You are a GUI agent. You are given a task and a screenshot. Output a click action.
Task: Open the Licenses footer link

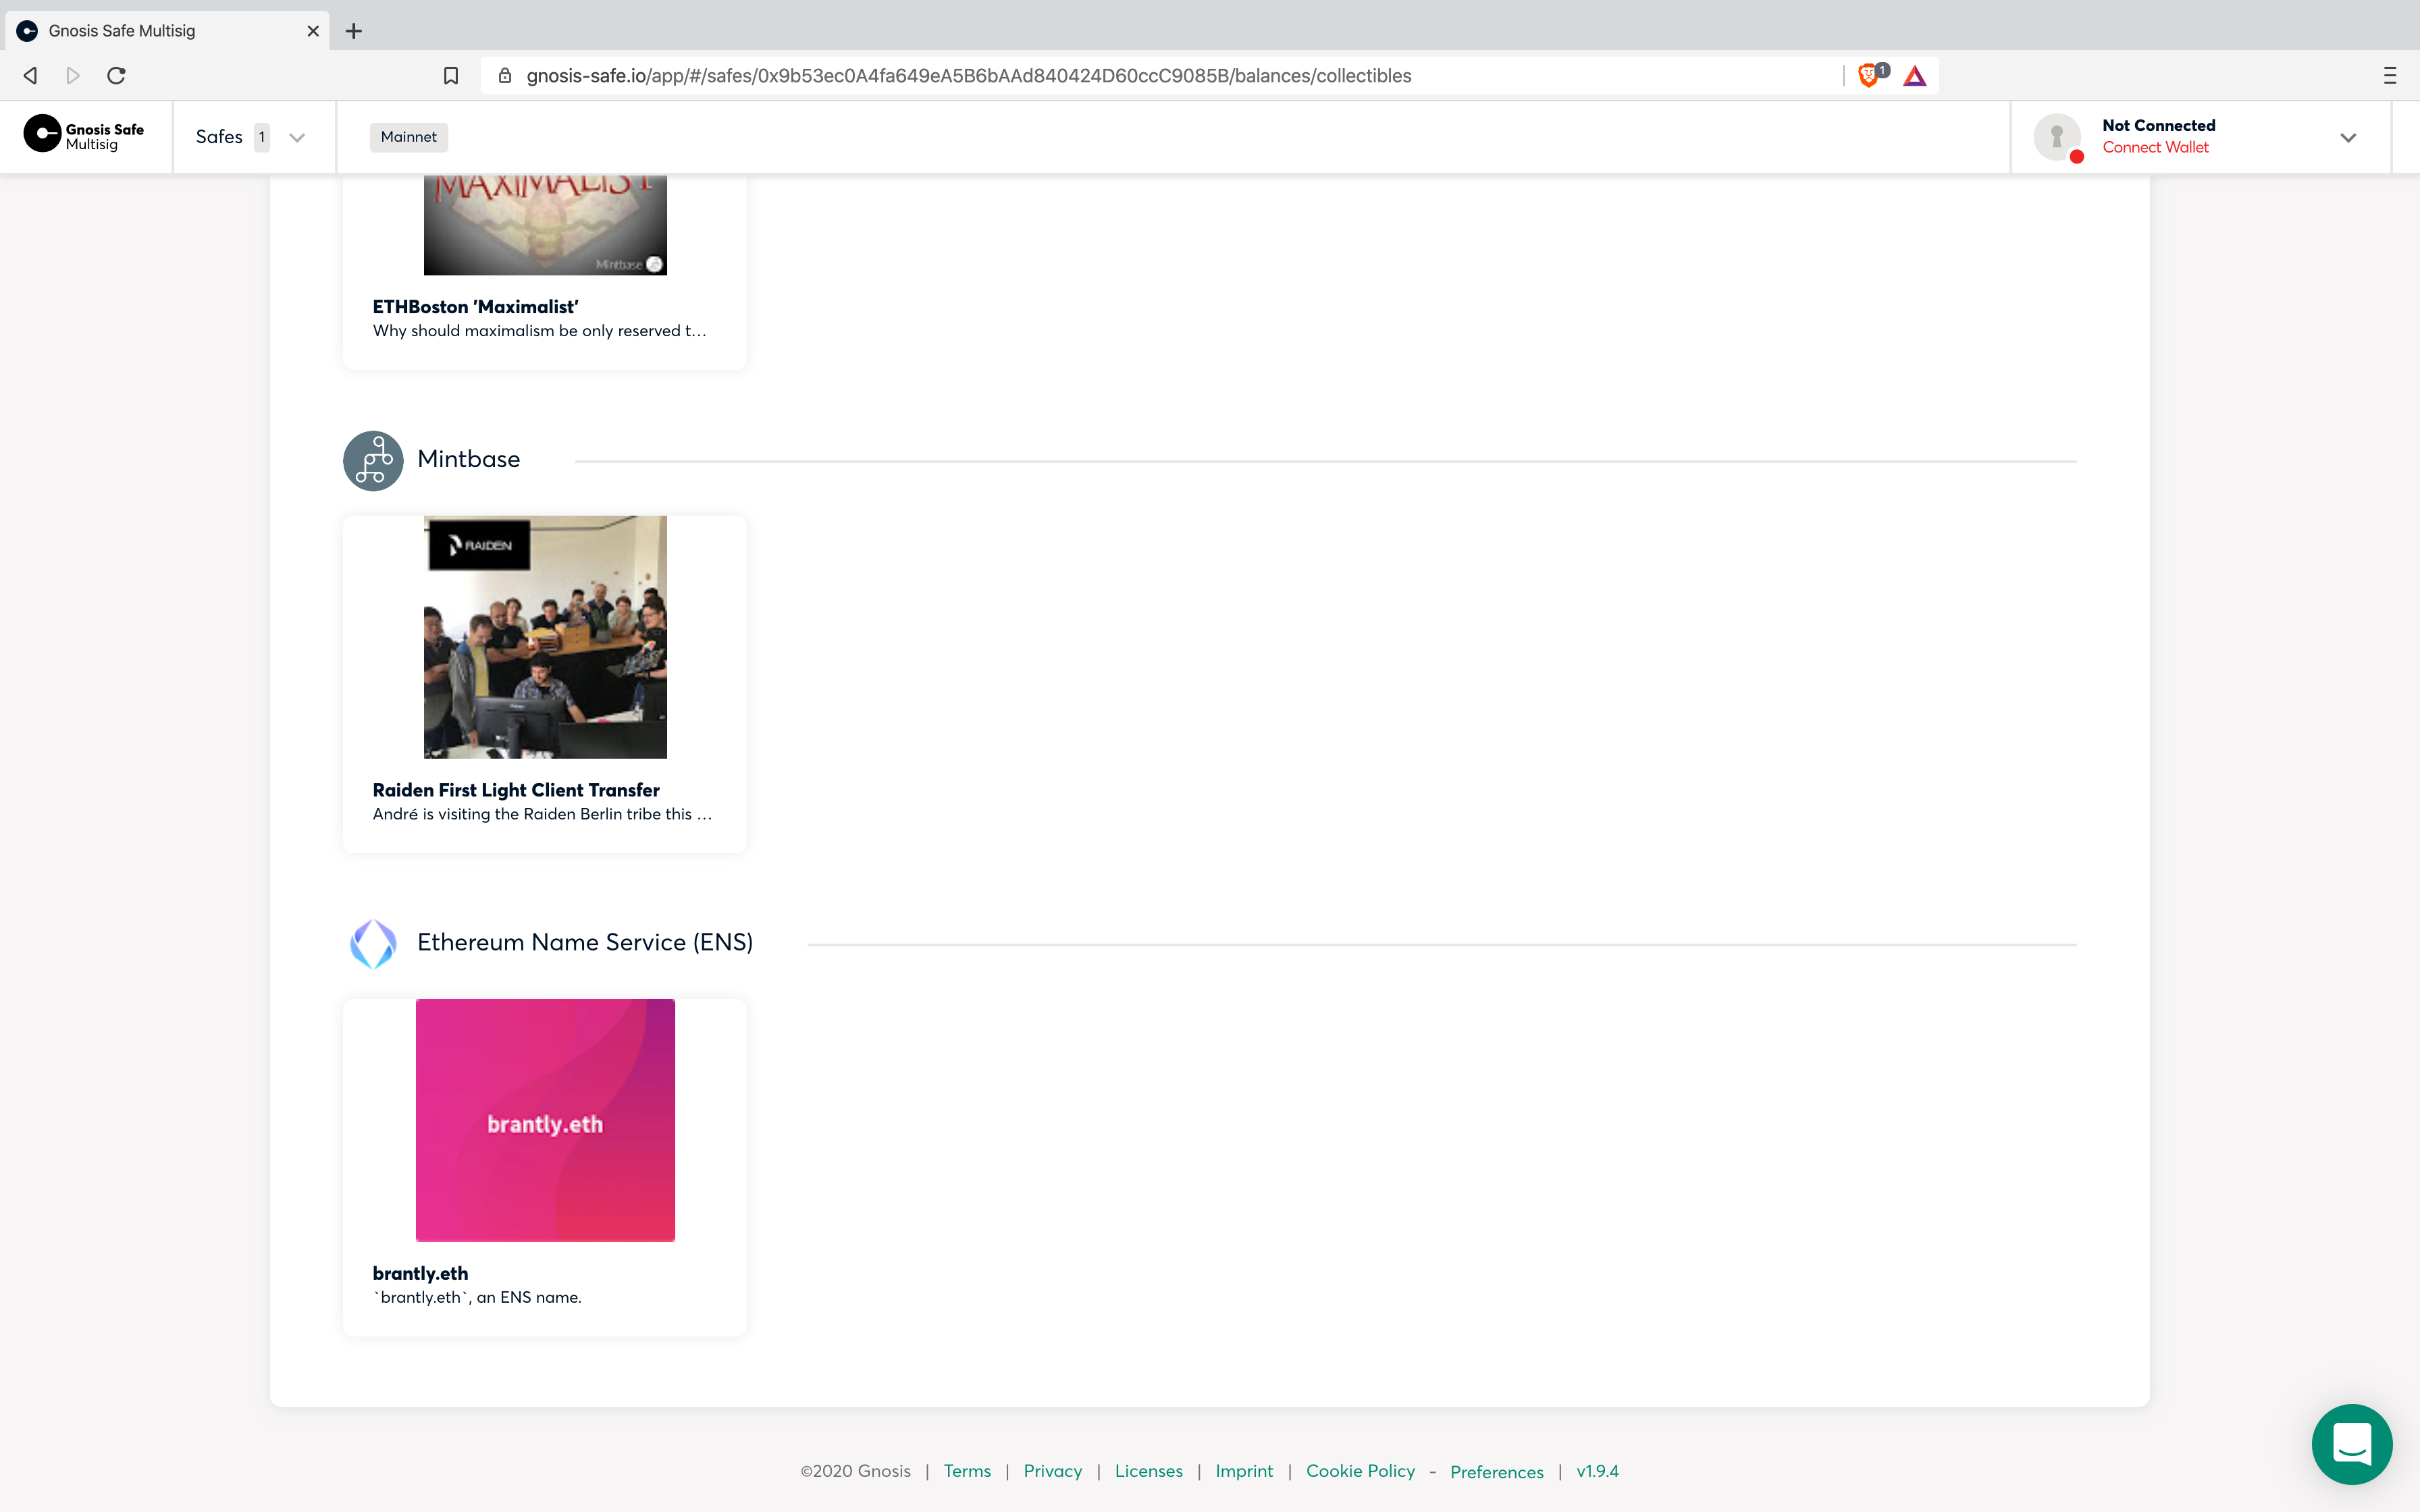pyautogui.click(x=1148, y=1471)
